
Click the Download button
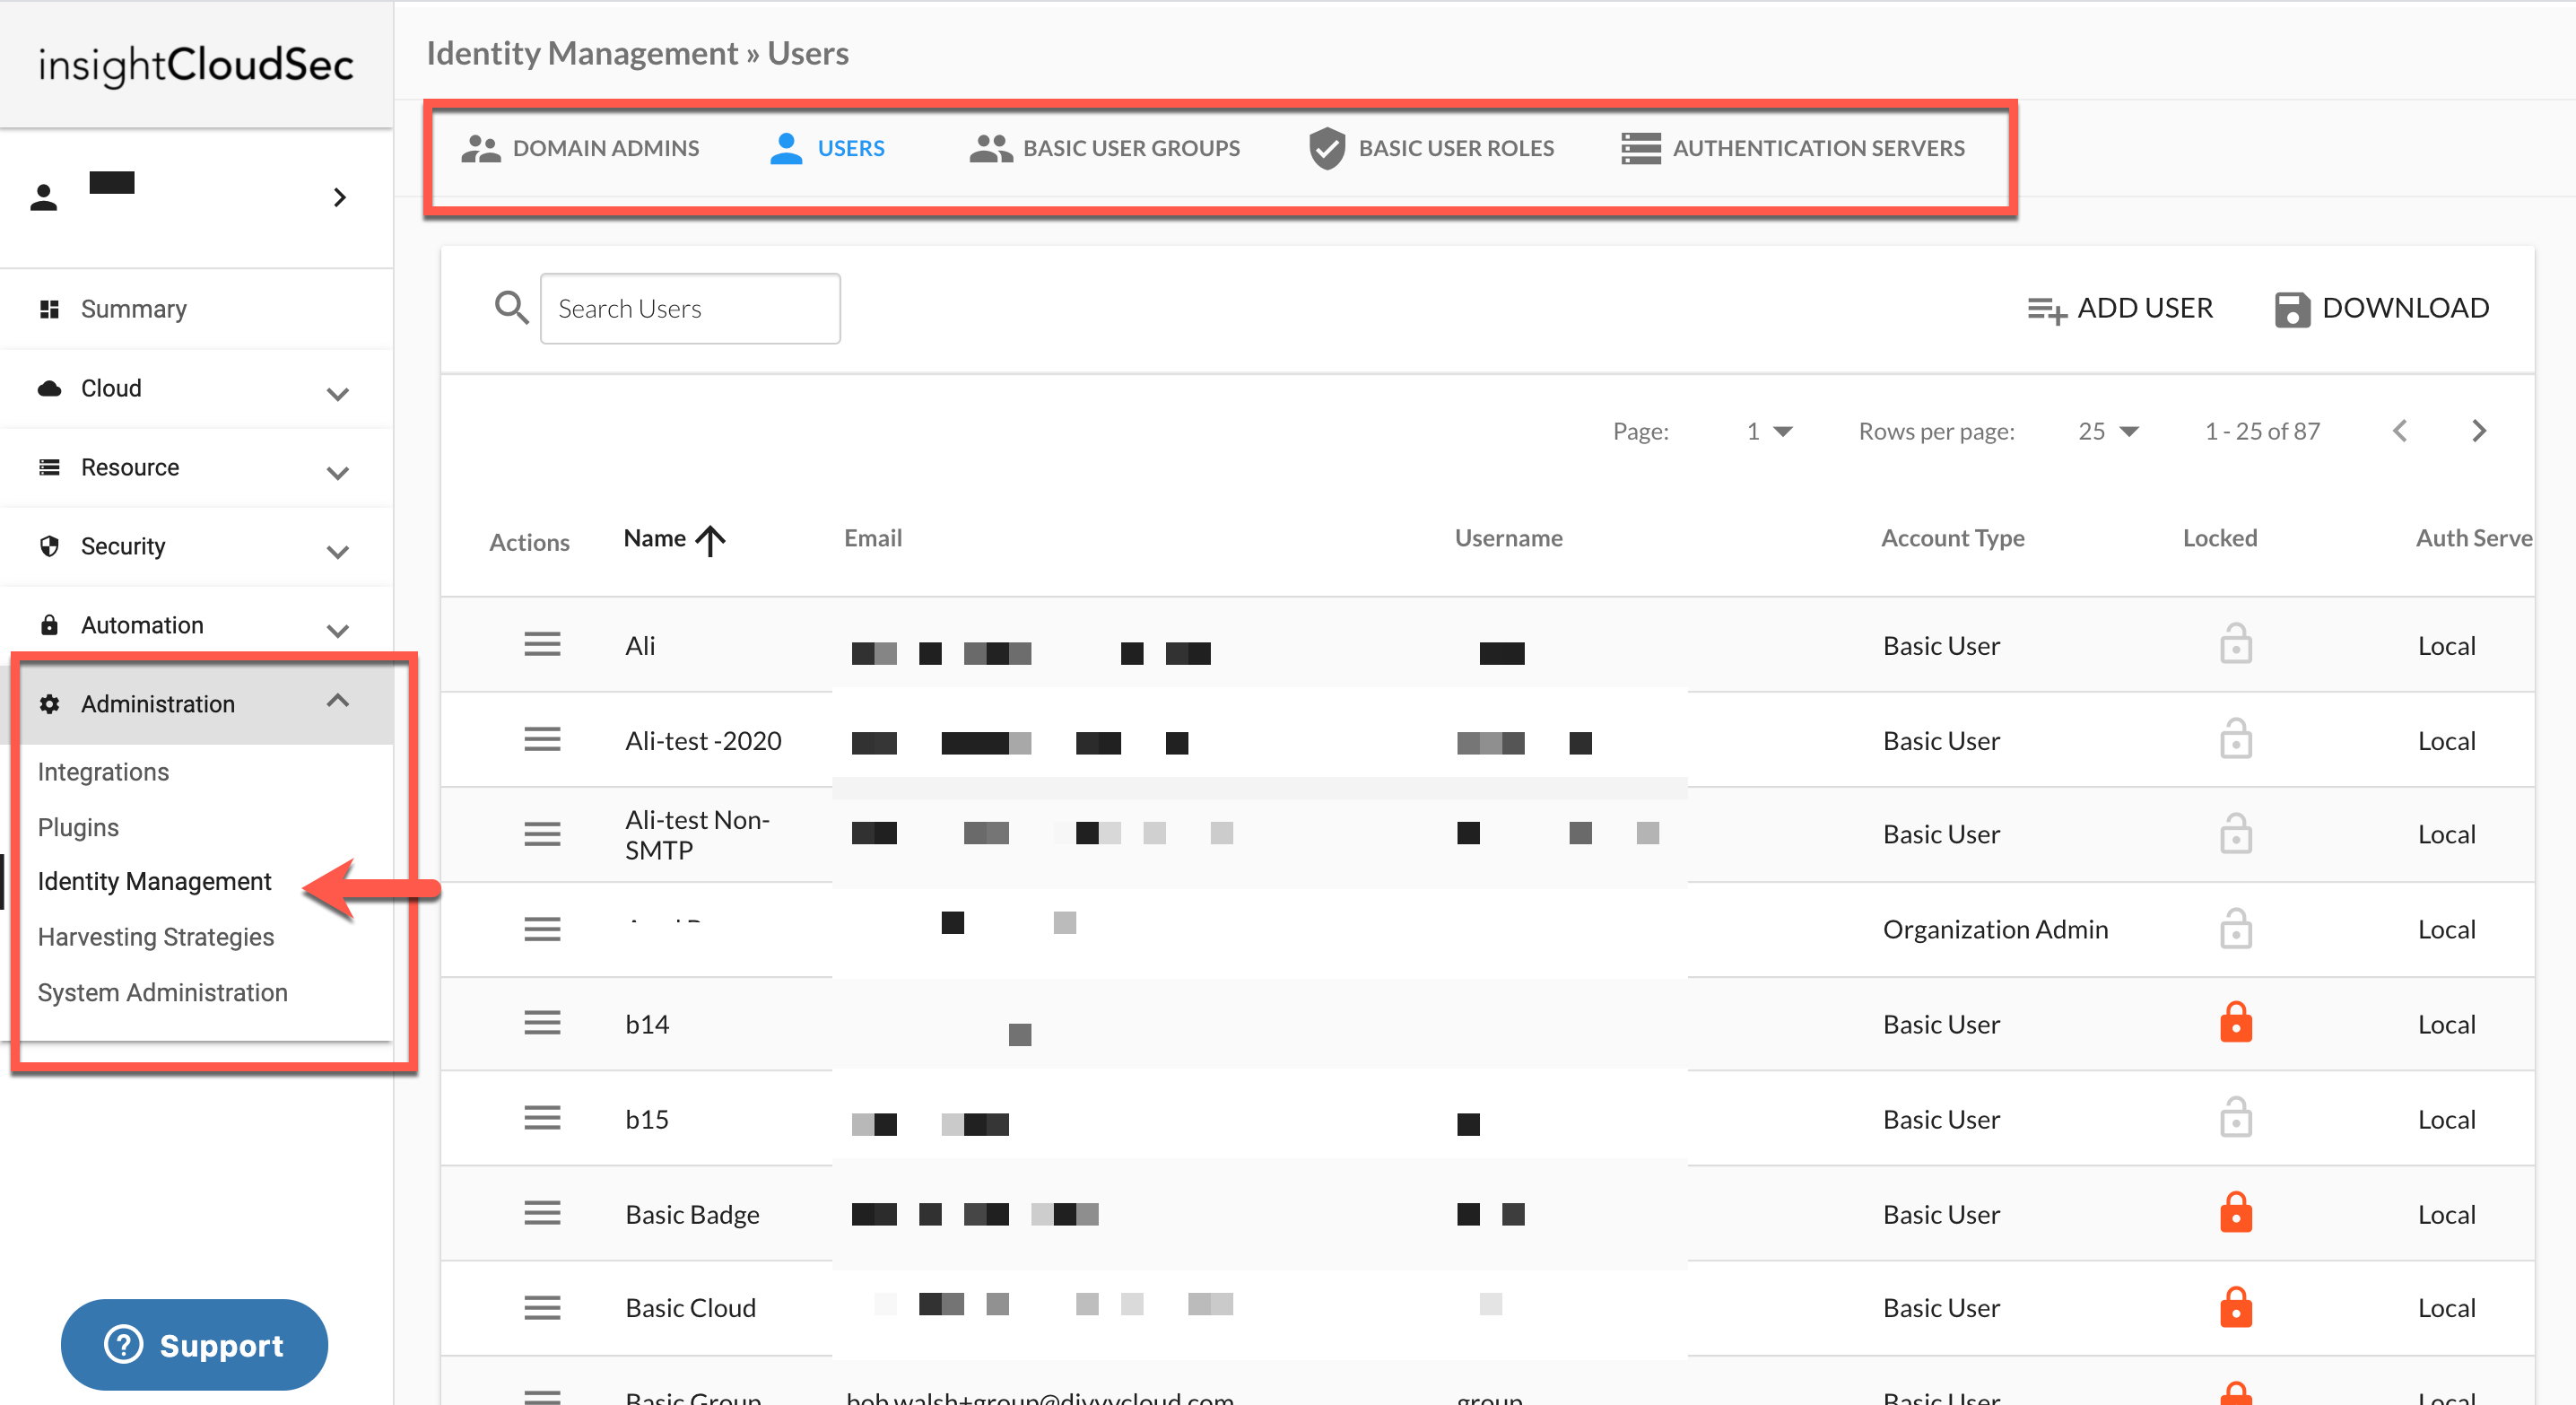click(2381, 308)
